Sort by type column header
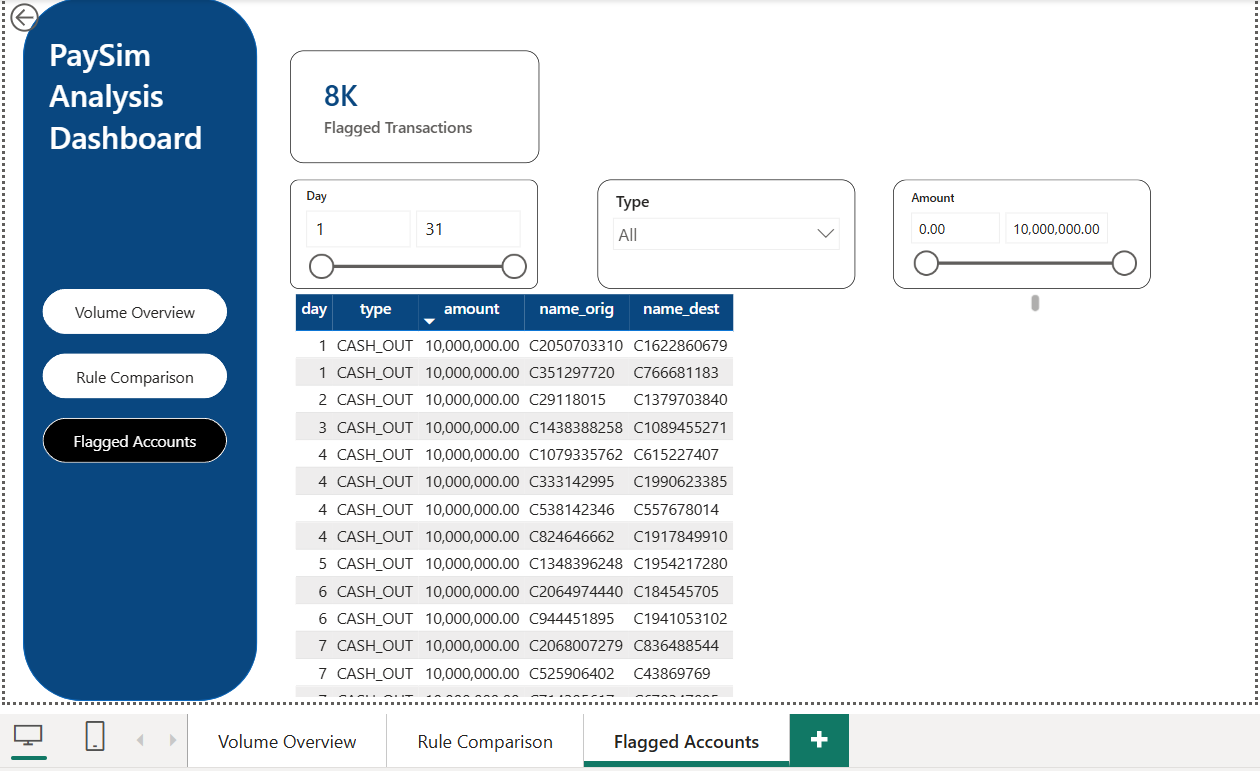The height and width of the screenshot is (771, 1260). click(375, 310)
